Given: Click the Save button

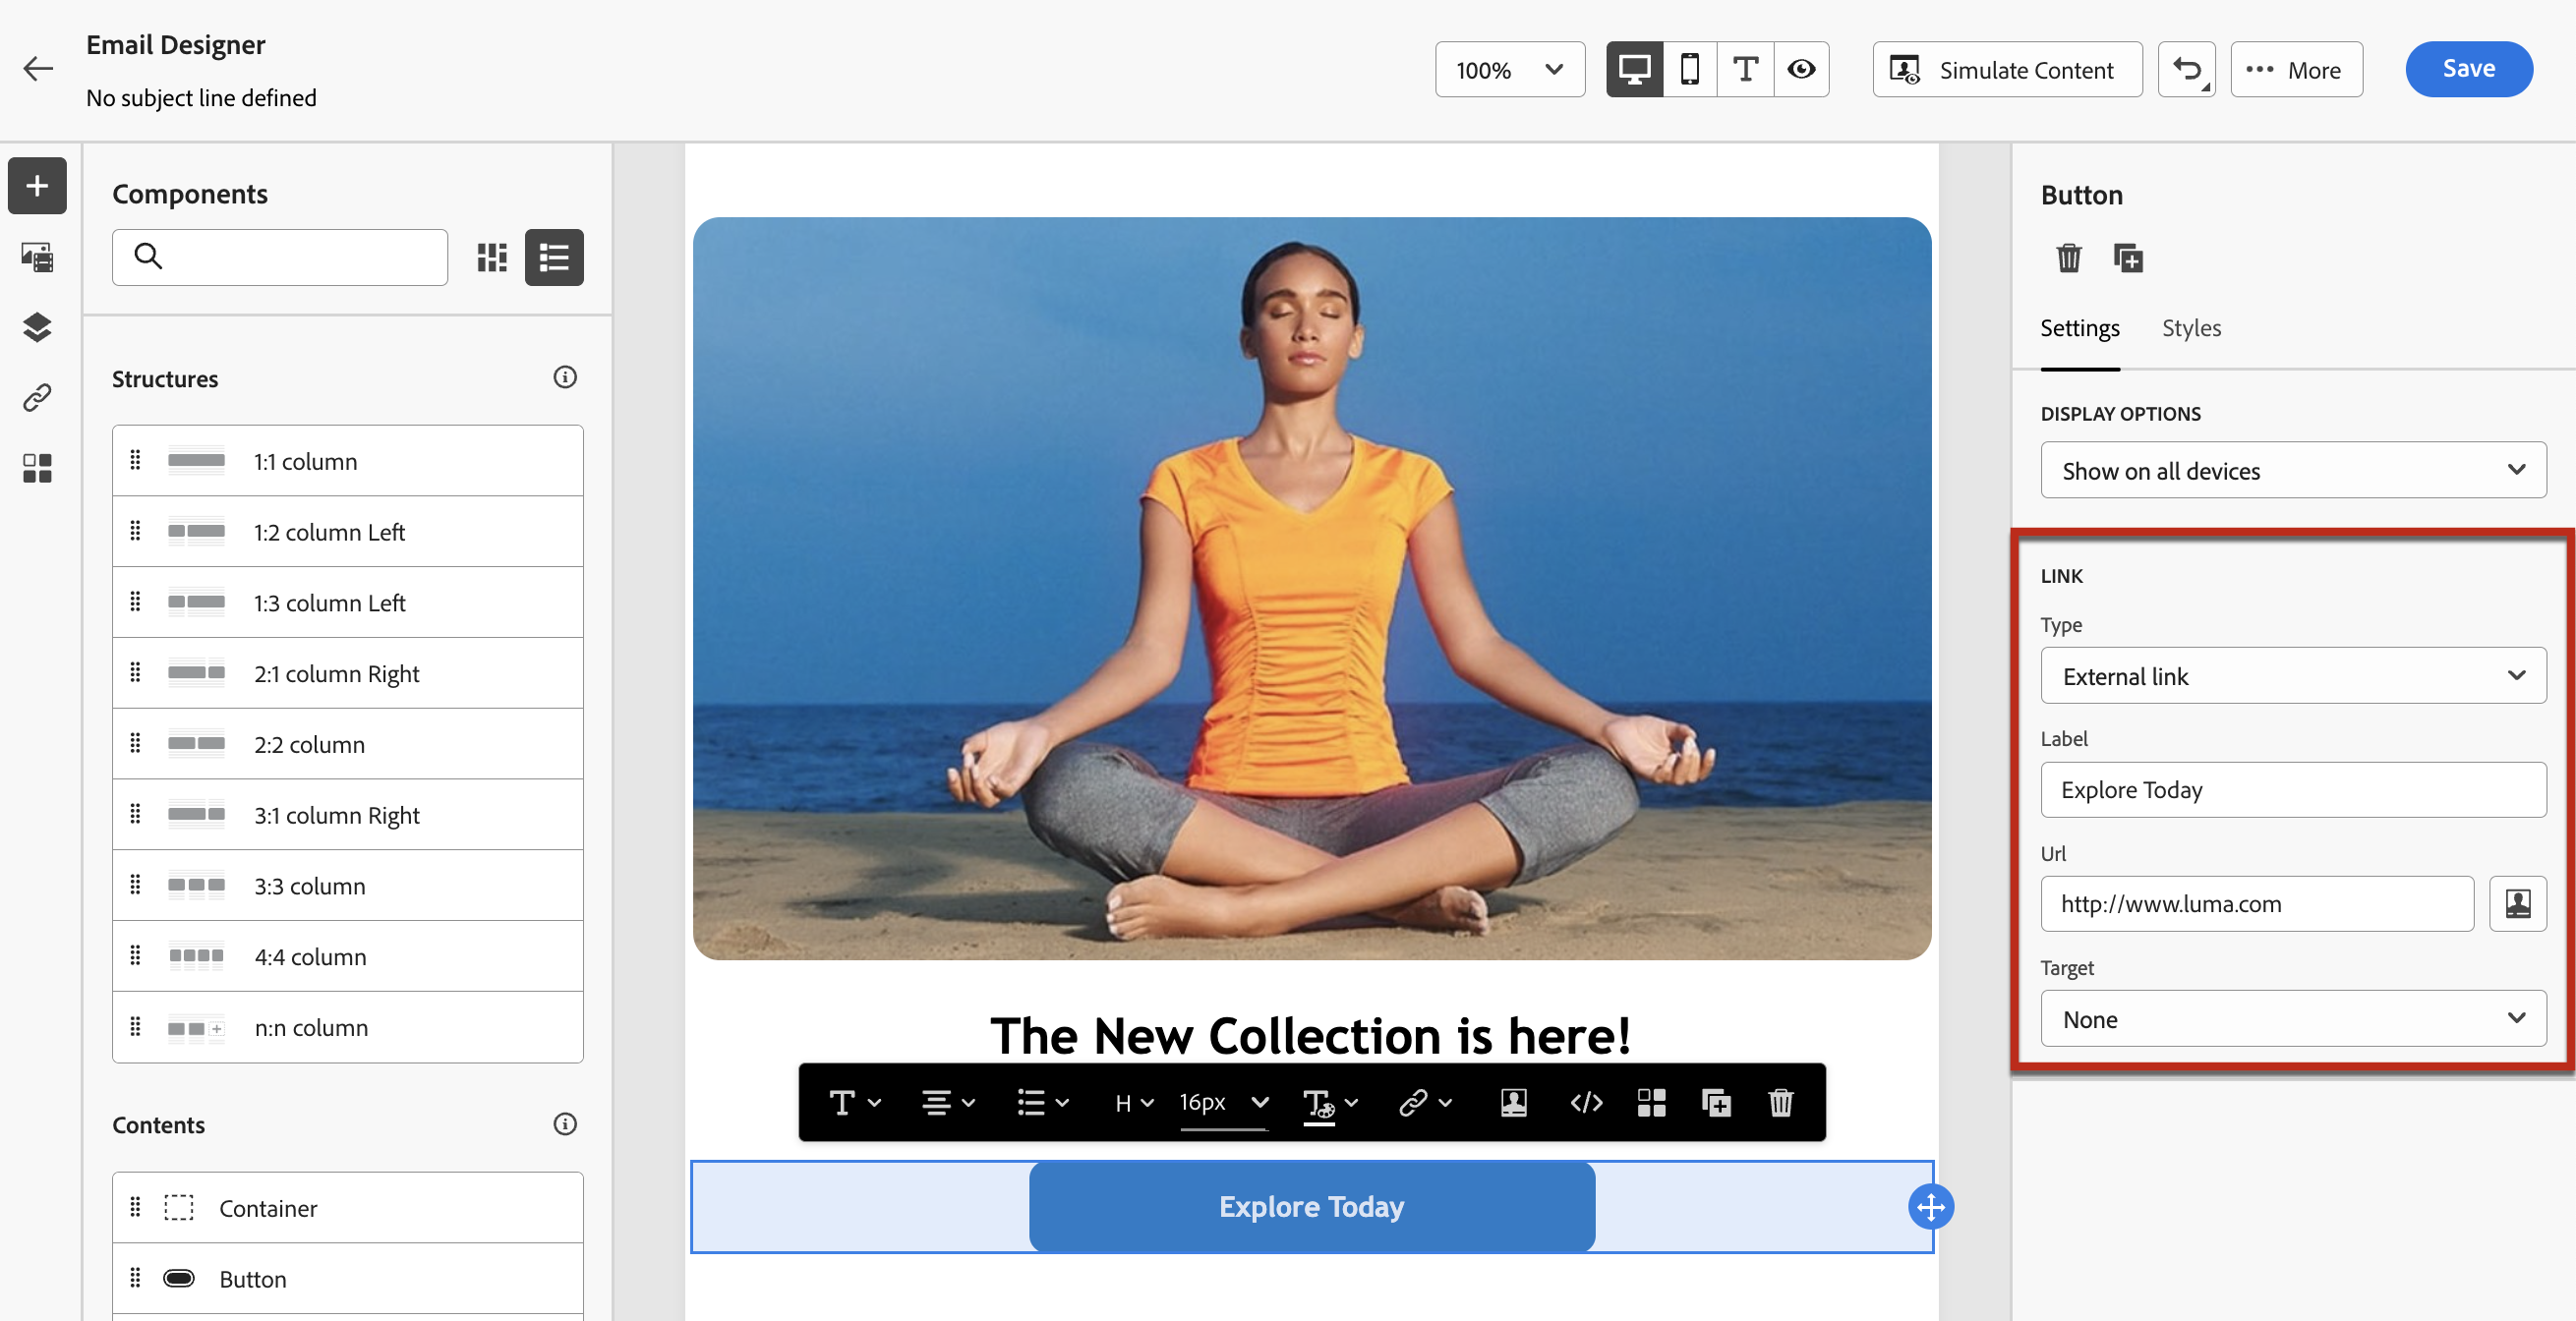Looking at the screenshot, I should pos(2468,69).
